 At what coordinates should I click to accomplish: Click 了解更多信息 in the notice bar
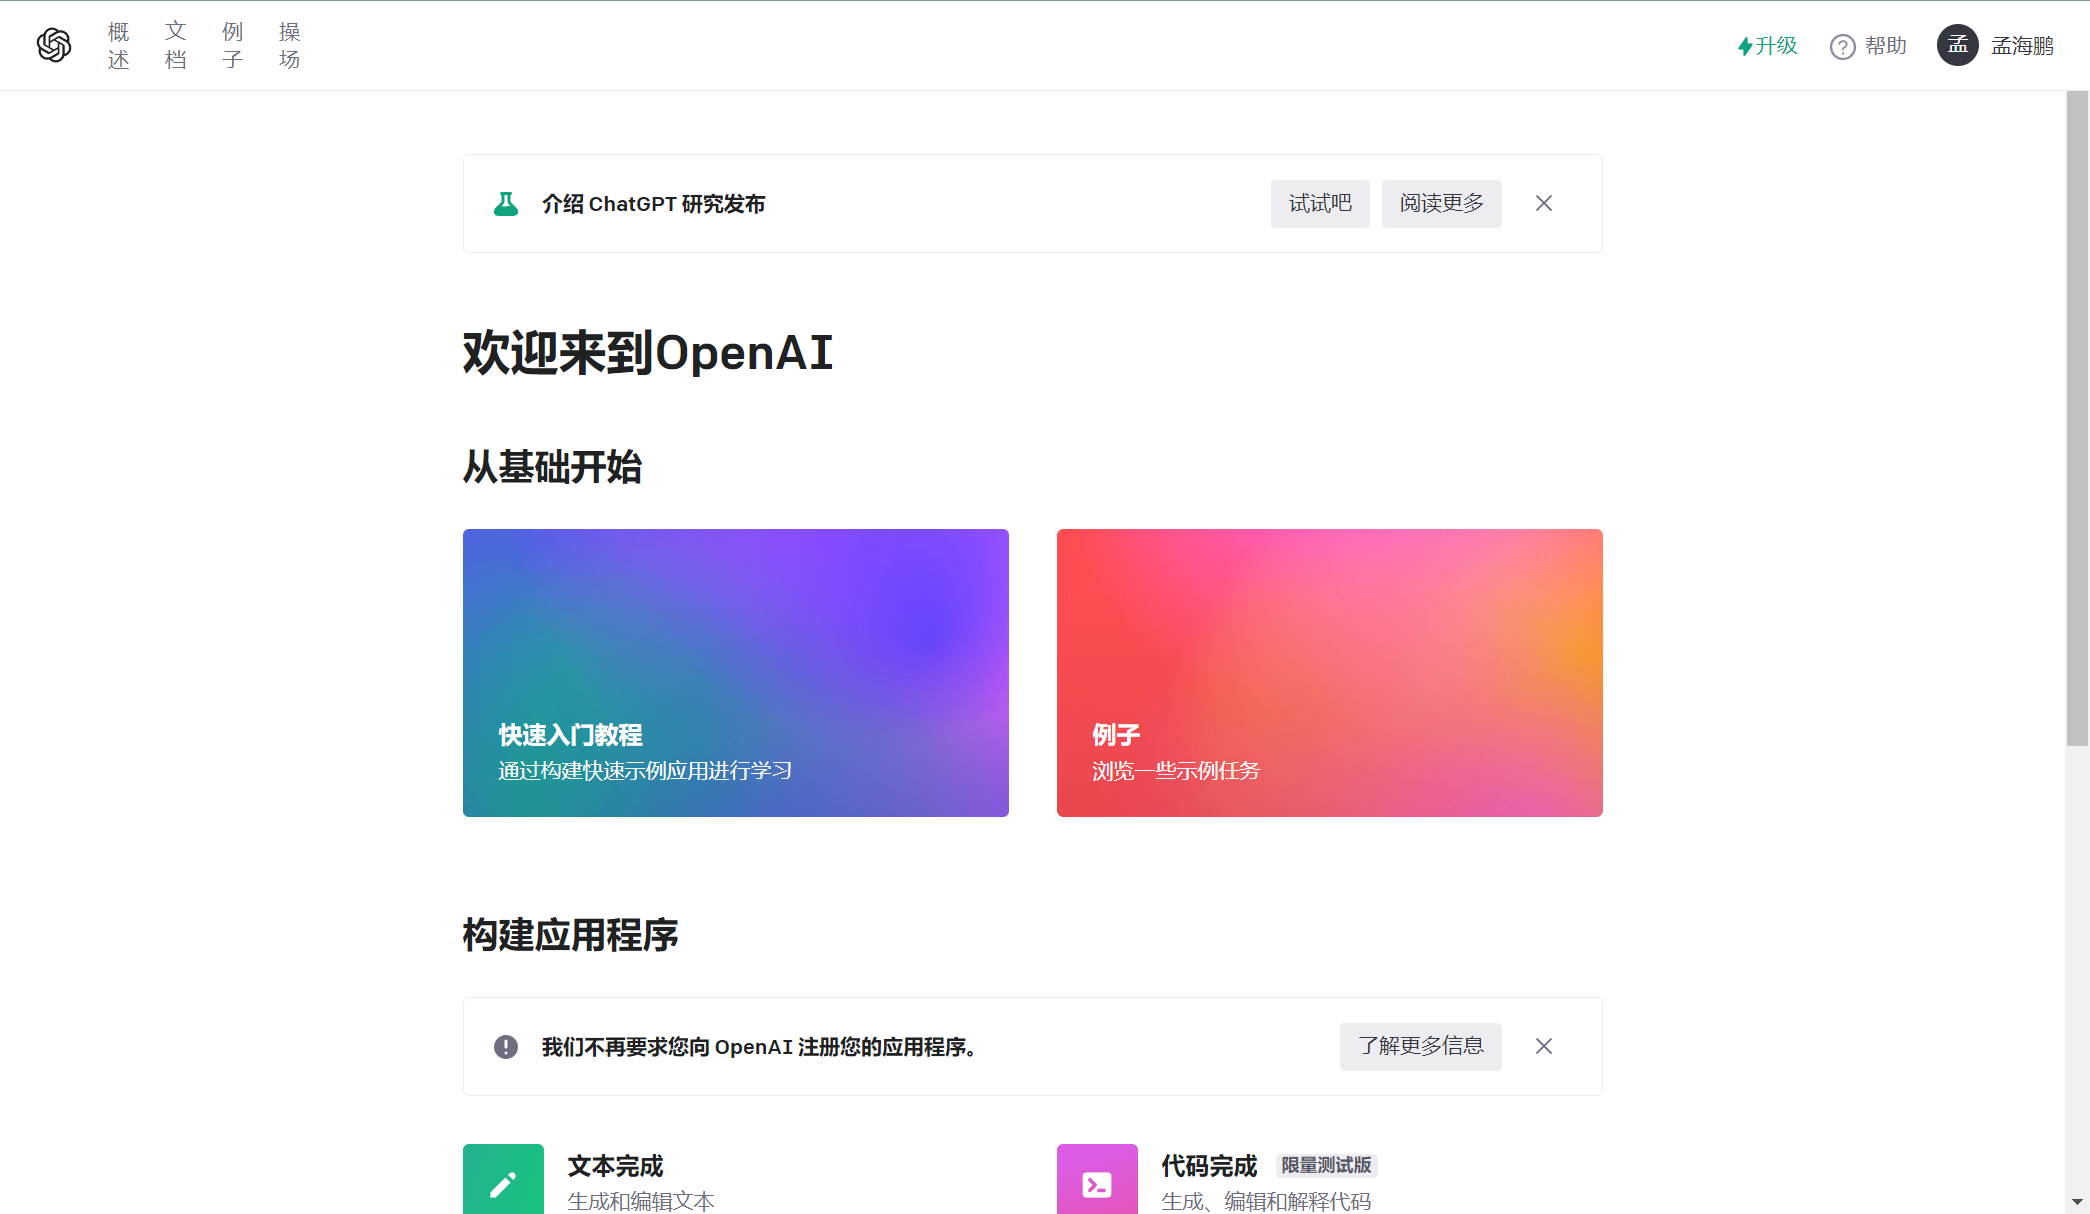pyautogui.click(x=1420, y=1046)
